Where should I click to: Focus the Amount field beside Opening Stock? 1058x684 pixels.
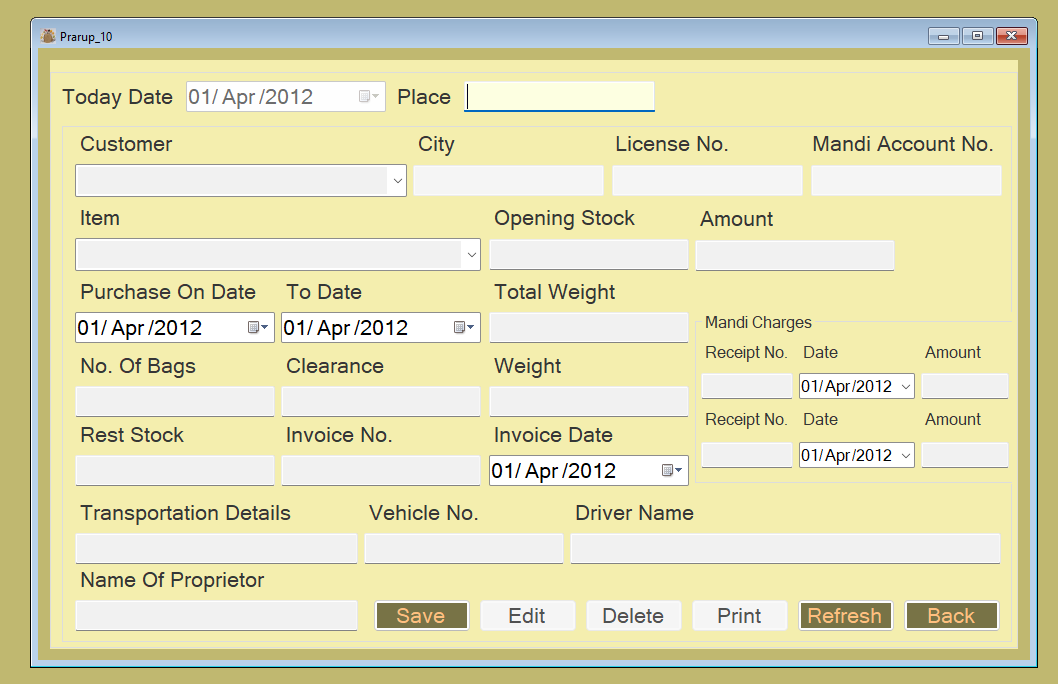(x=795, y=256)
